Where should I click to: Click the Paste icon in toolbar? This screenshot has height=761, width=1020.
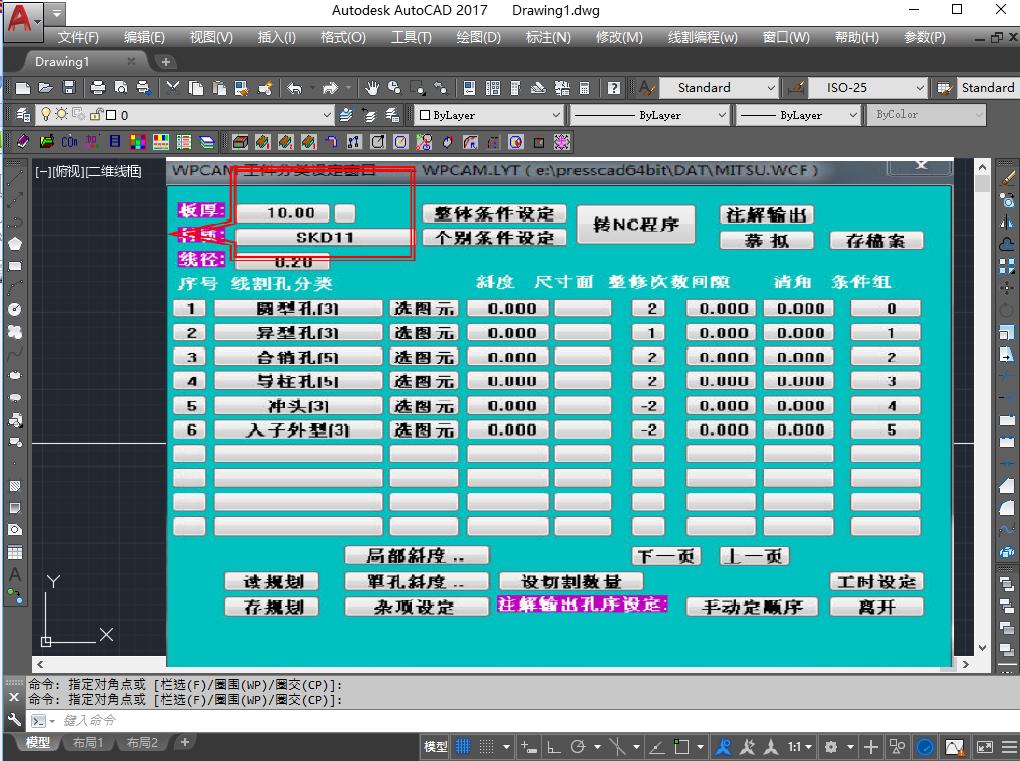pos(219,88)
